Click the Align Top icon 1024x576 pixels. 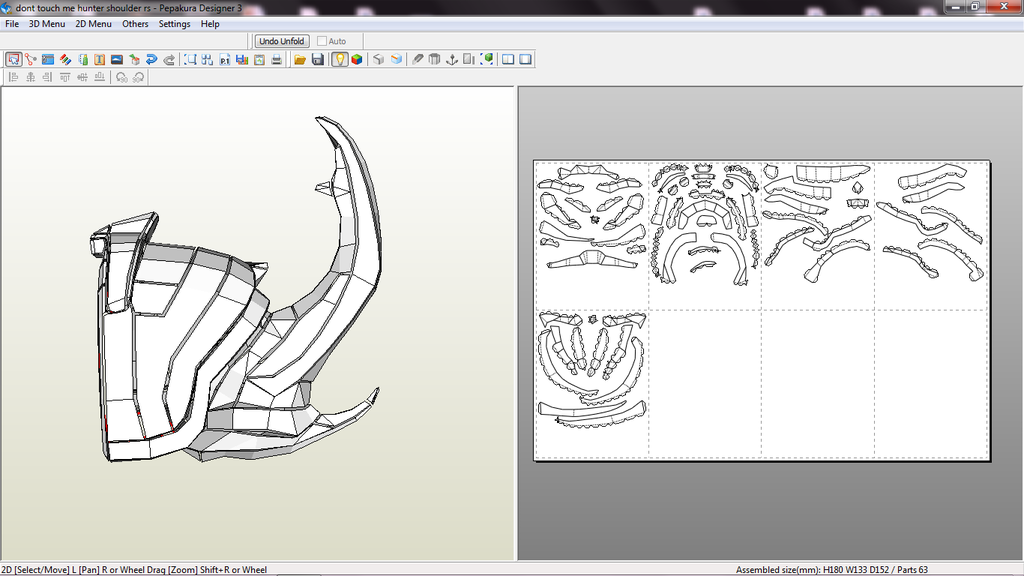(65, 77)
